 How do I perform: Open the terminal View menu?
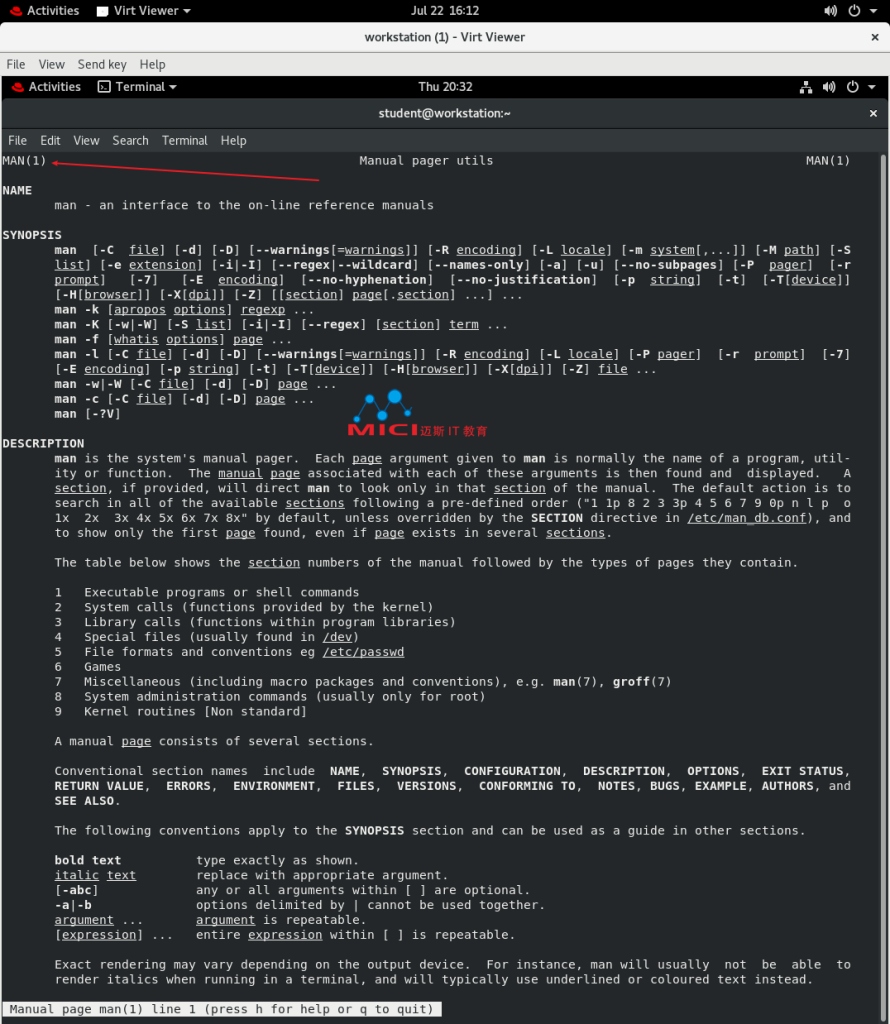(x=86, y=140)
